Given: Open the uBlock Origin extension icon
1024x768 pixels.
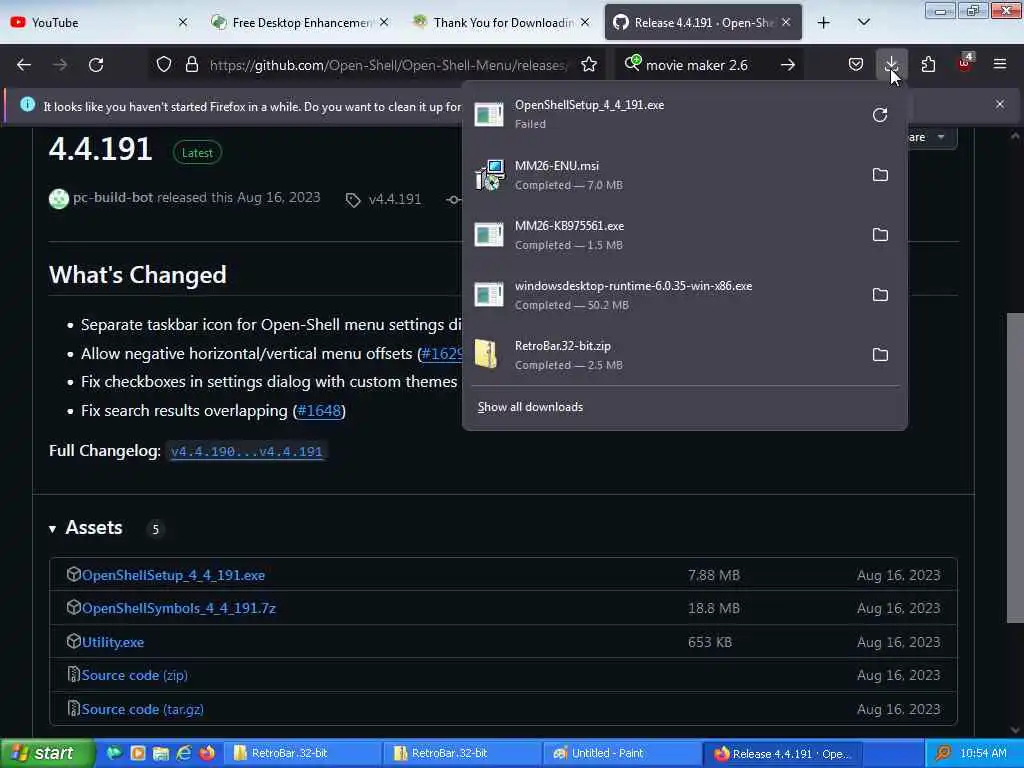Looking at the screenshot, I should (965, 65).
